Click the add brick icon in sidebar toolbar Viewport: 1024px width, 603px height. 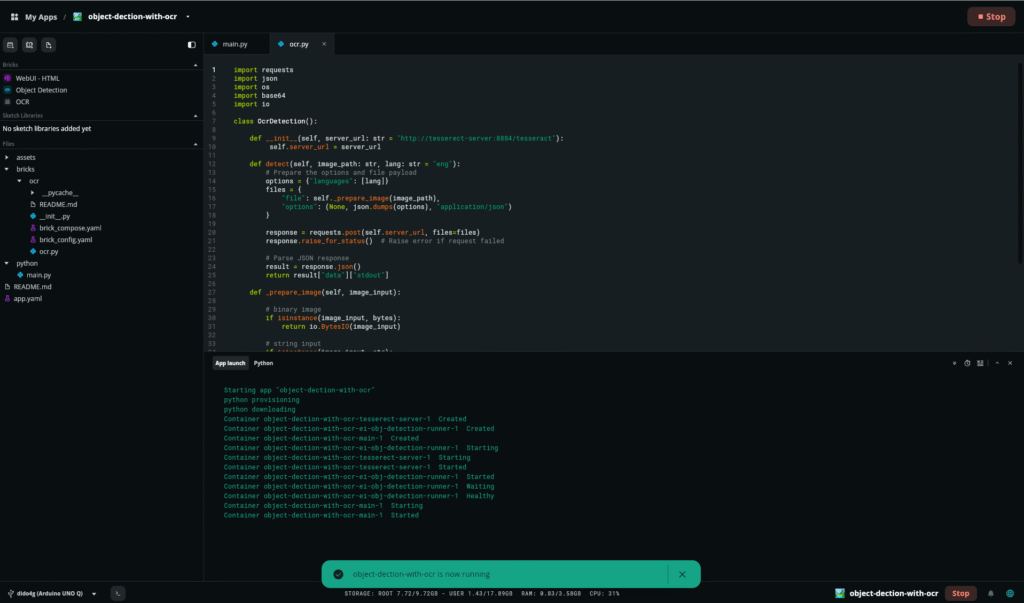10,45
